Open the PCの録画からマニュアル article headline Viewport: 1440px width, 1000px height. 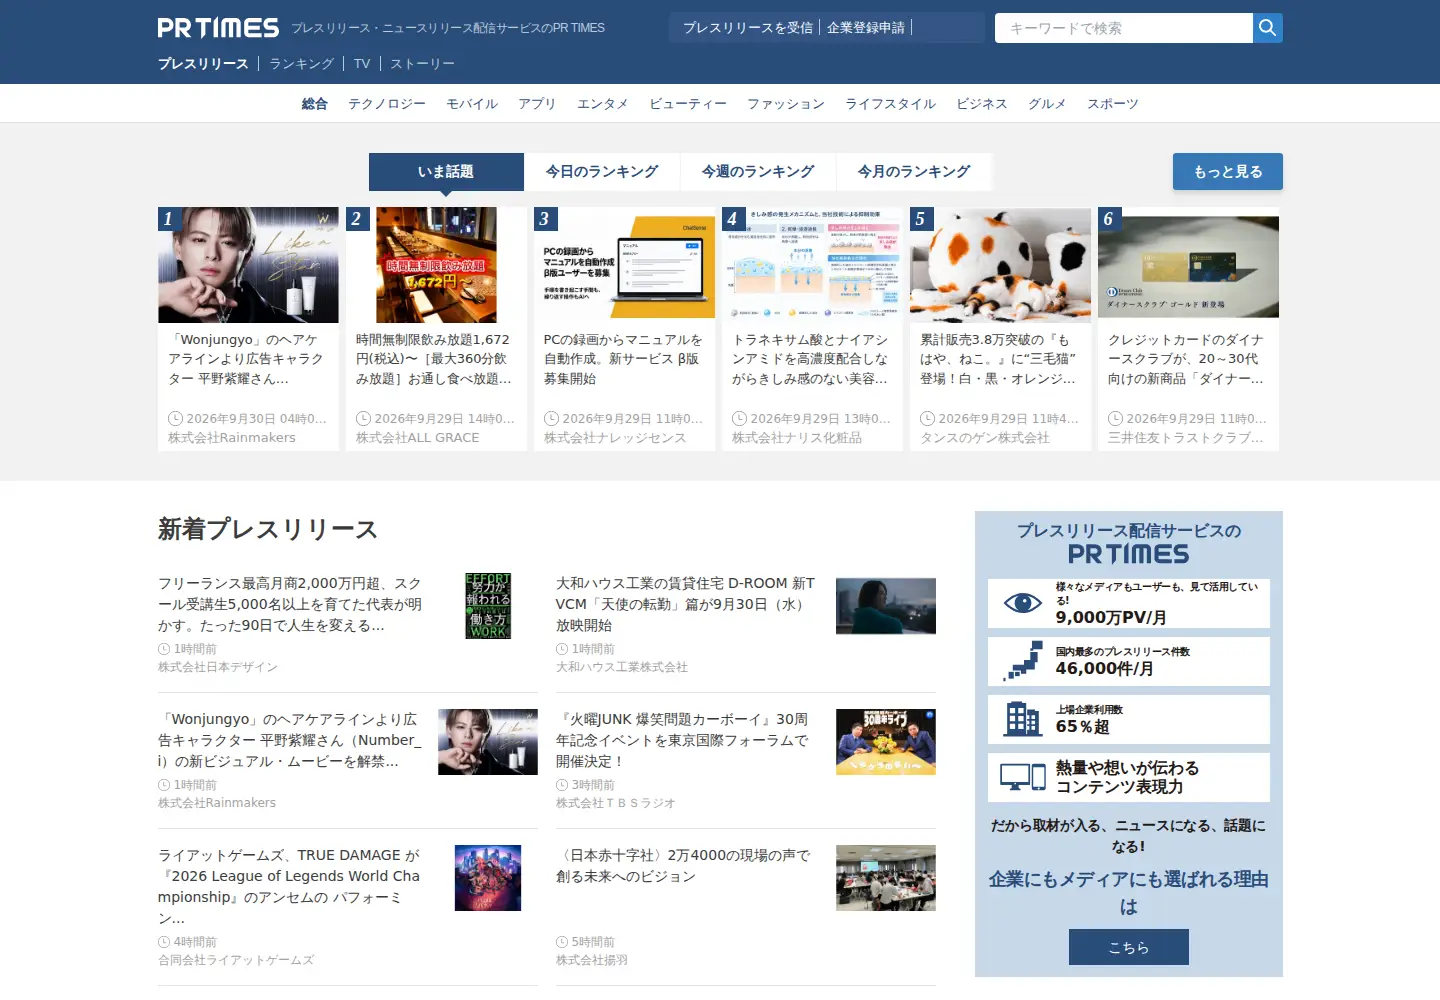(x=624, y=359)
